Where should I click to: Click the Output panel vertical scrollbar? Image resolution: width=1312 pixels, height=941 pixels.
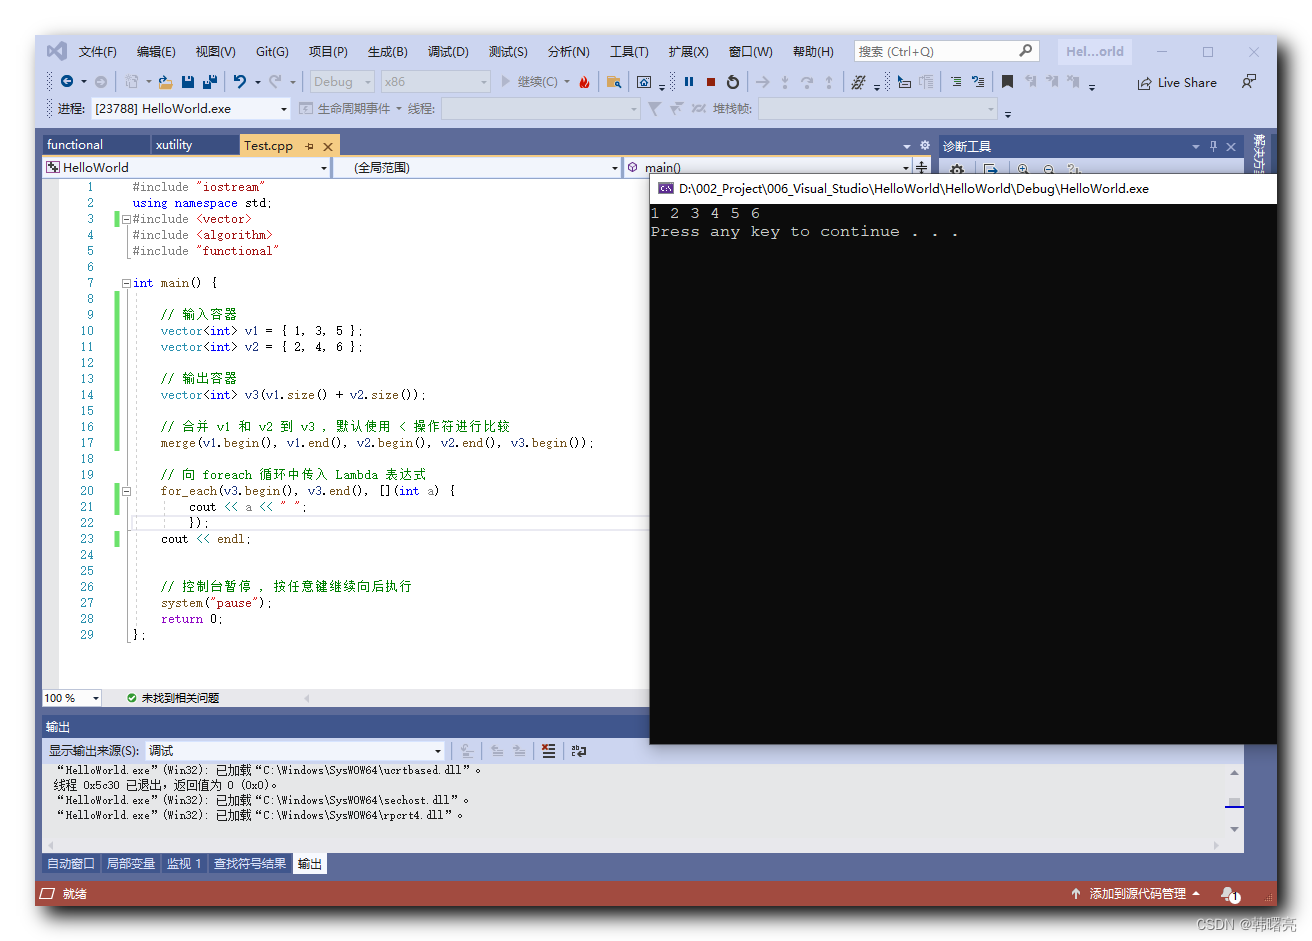(1234, 800)
